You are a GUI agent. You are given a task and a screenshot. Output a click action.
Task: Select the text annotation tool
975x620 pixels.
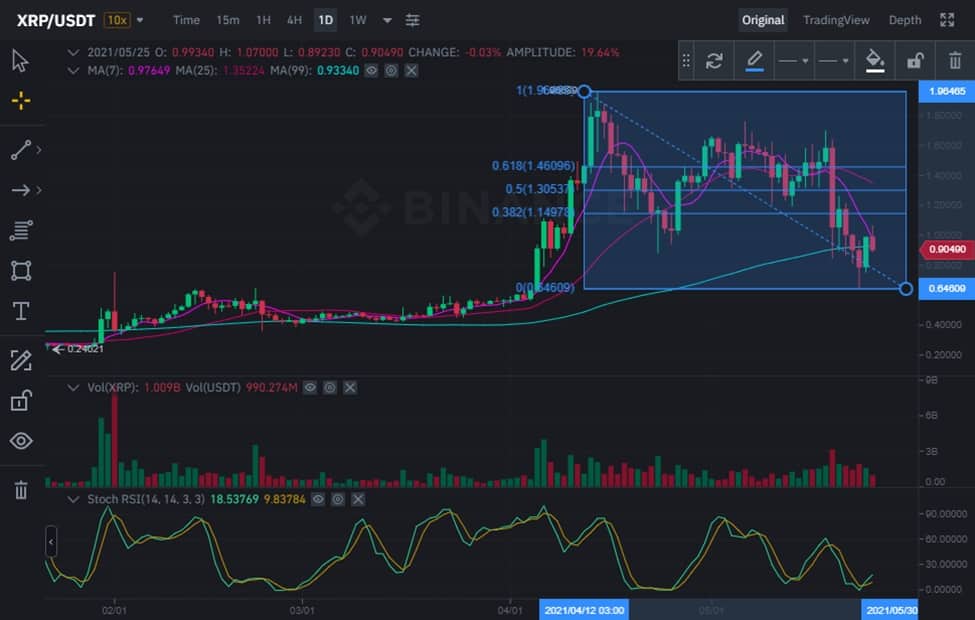tap(21, 311)
